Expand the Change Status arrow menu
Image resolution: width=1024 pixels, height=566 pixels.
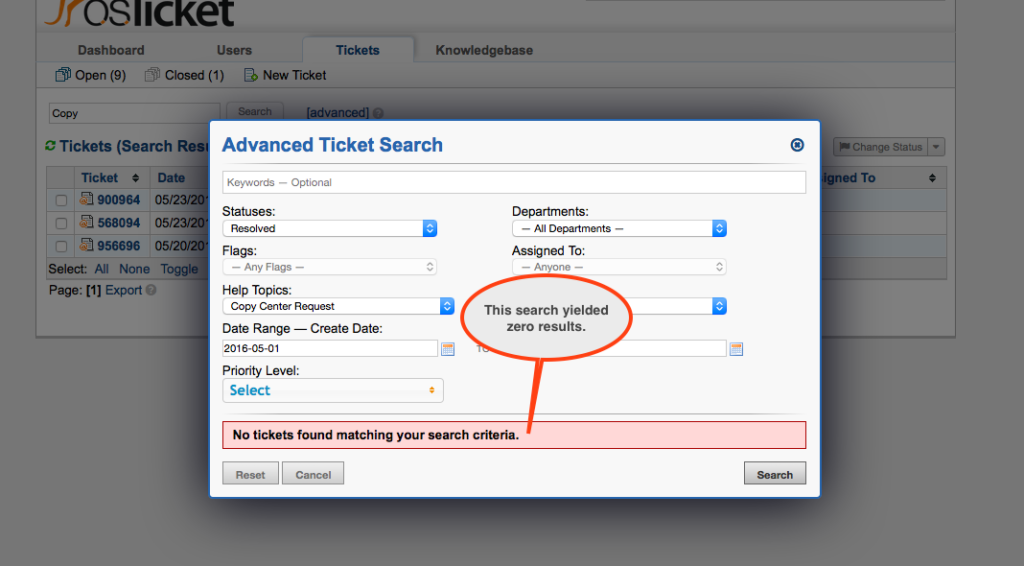(936, 147)
